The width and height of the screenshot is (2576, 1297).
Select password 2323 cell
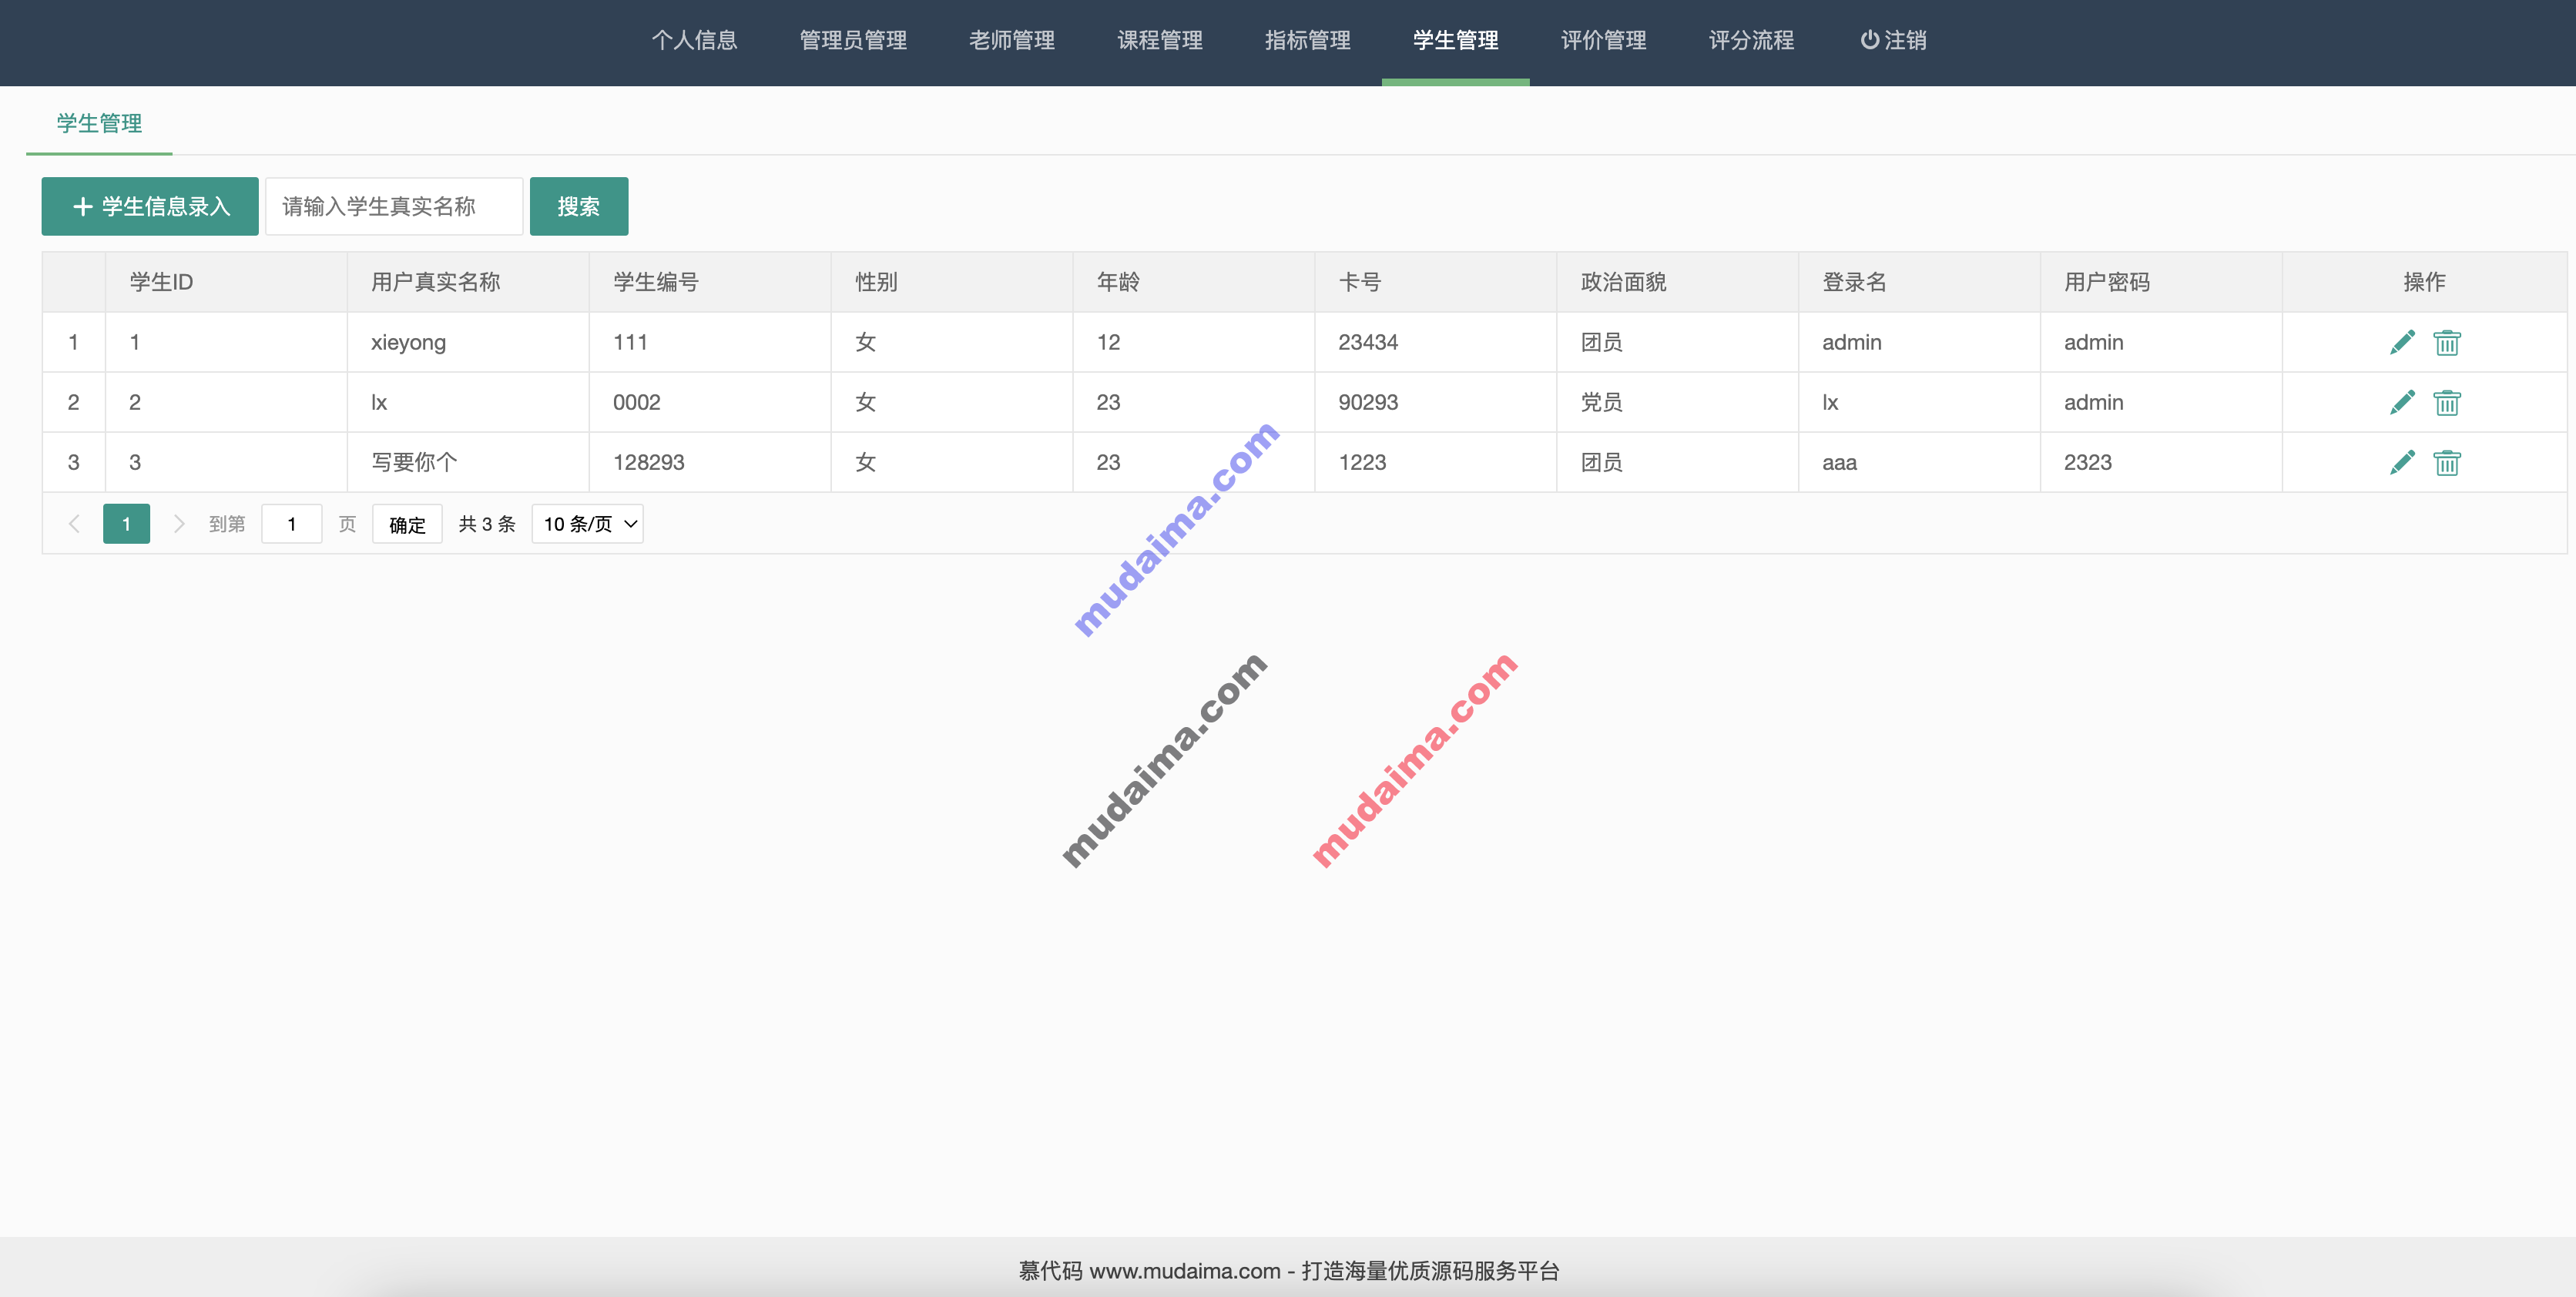point(2162,462)
